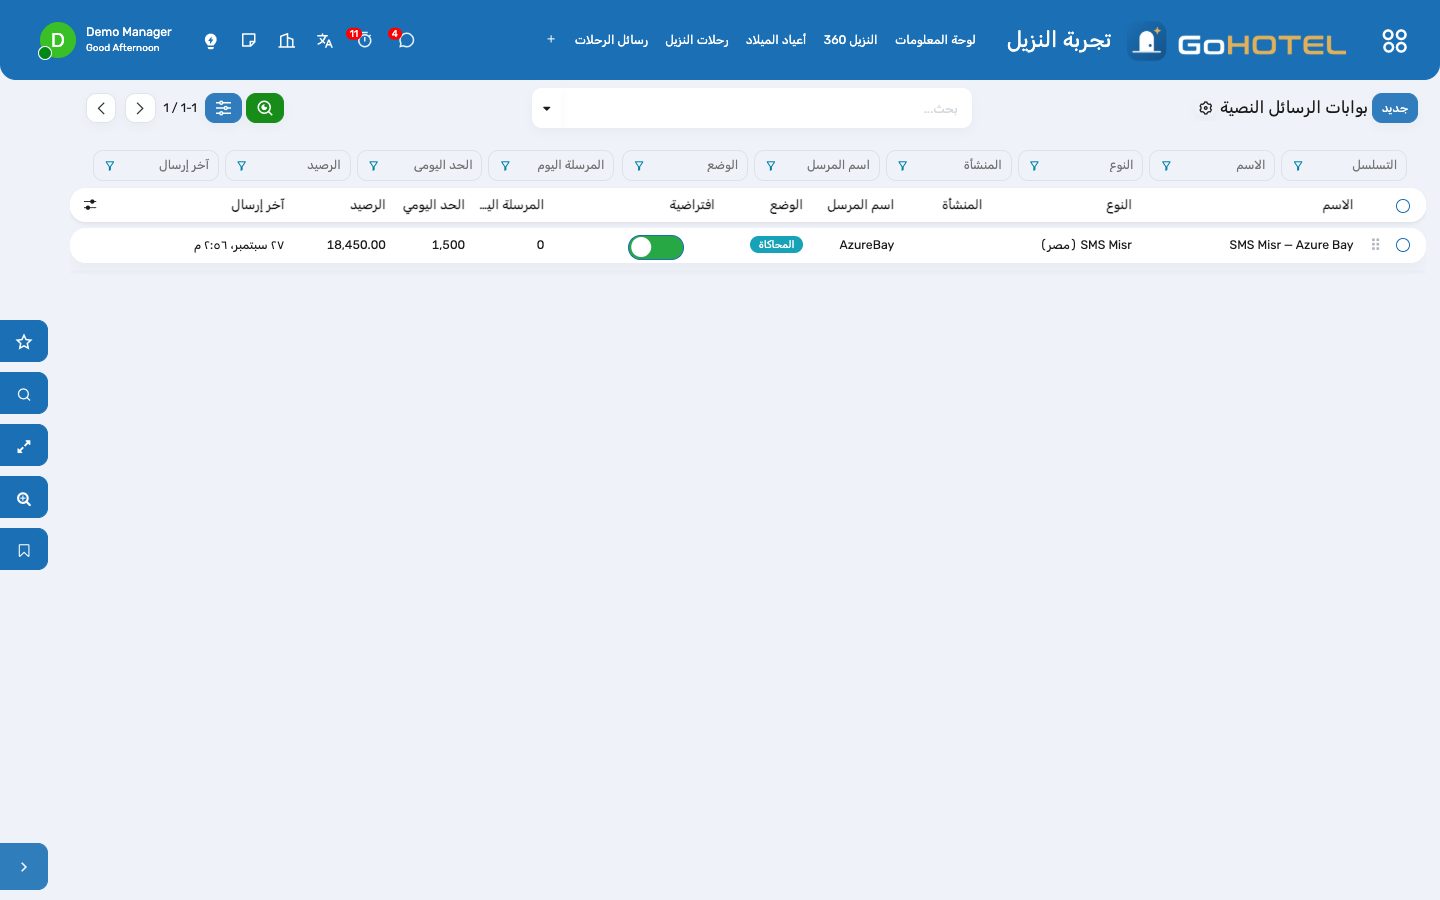Sort by the الرصيد column header
The height and width of the screenshot is (900, 1440).
pyautogui.click(x=368, y=205)
